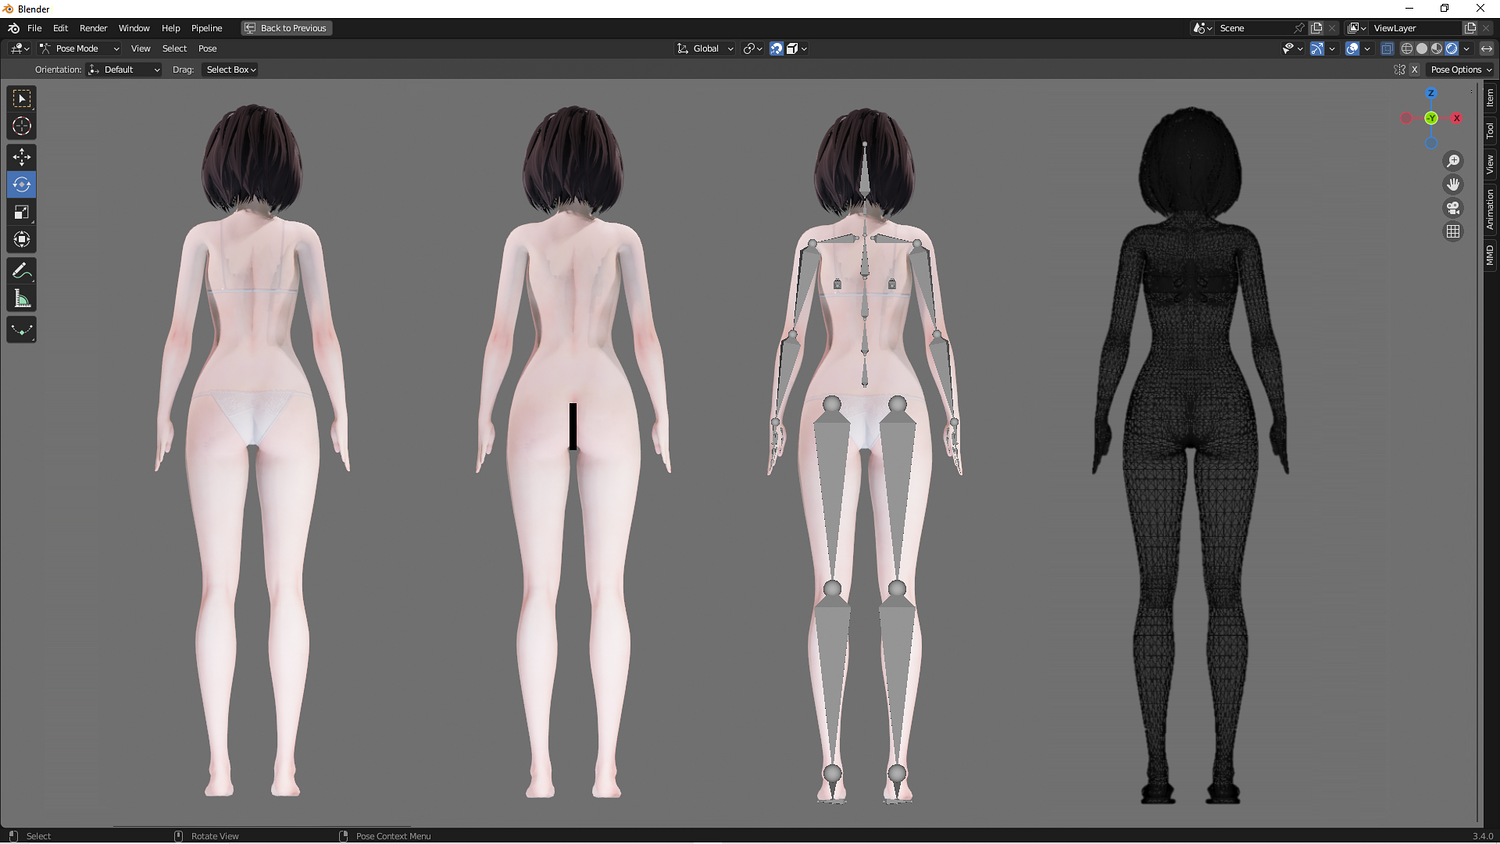This screenshot has height=844, width=1500.
Task: Open the viewport View menu
Action: pos(141,48)
